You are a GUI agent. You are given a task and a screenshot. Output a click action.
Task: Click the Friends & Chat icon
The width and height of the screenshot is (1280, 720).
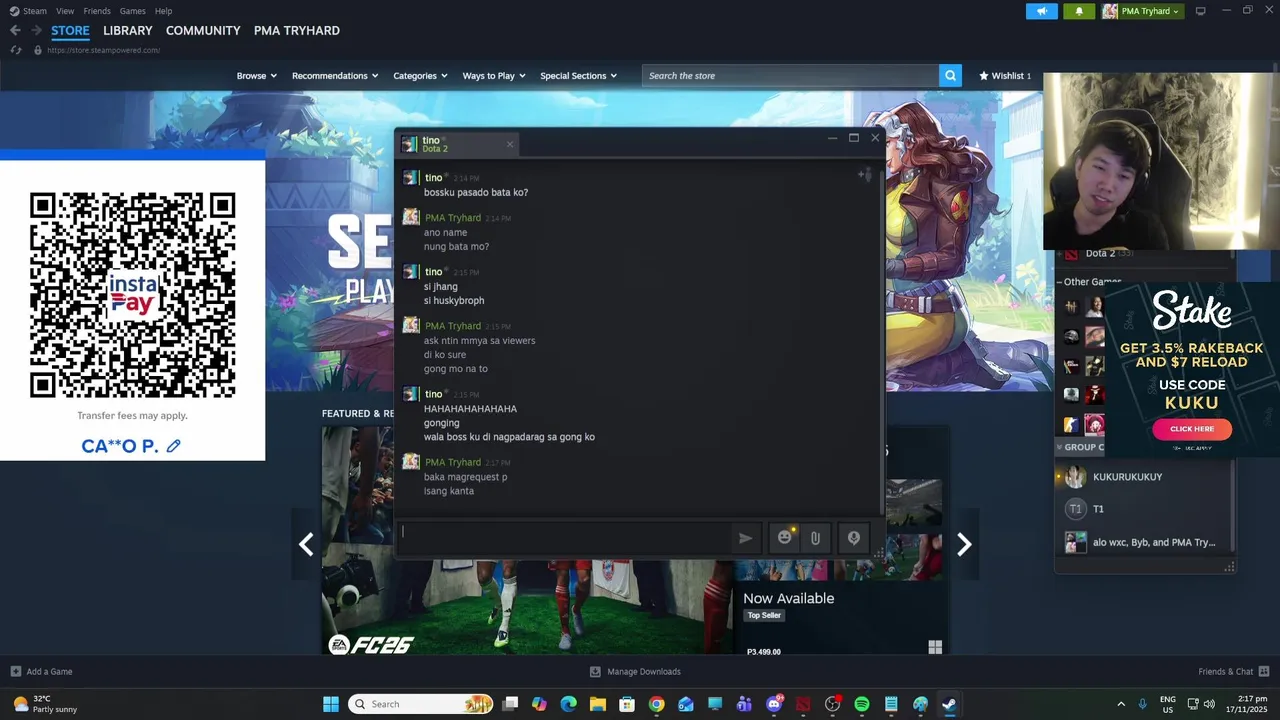1264,671
